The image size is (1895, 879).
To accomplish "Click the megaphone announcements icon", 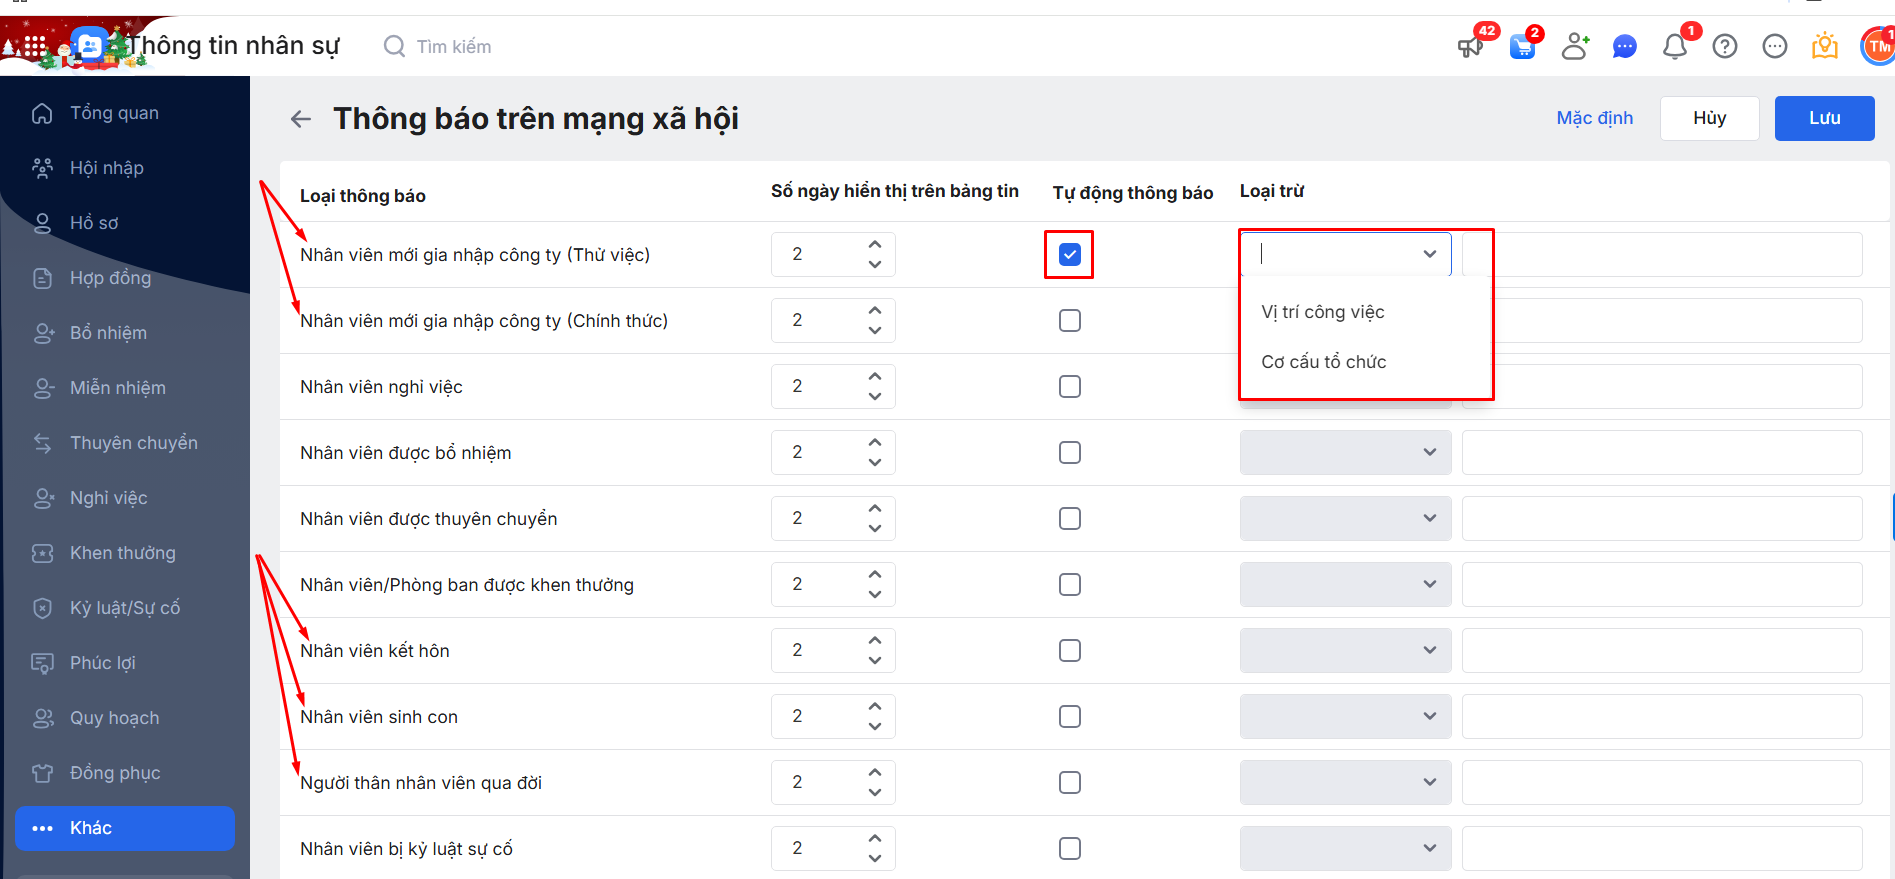I will point(1470,46).
